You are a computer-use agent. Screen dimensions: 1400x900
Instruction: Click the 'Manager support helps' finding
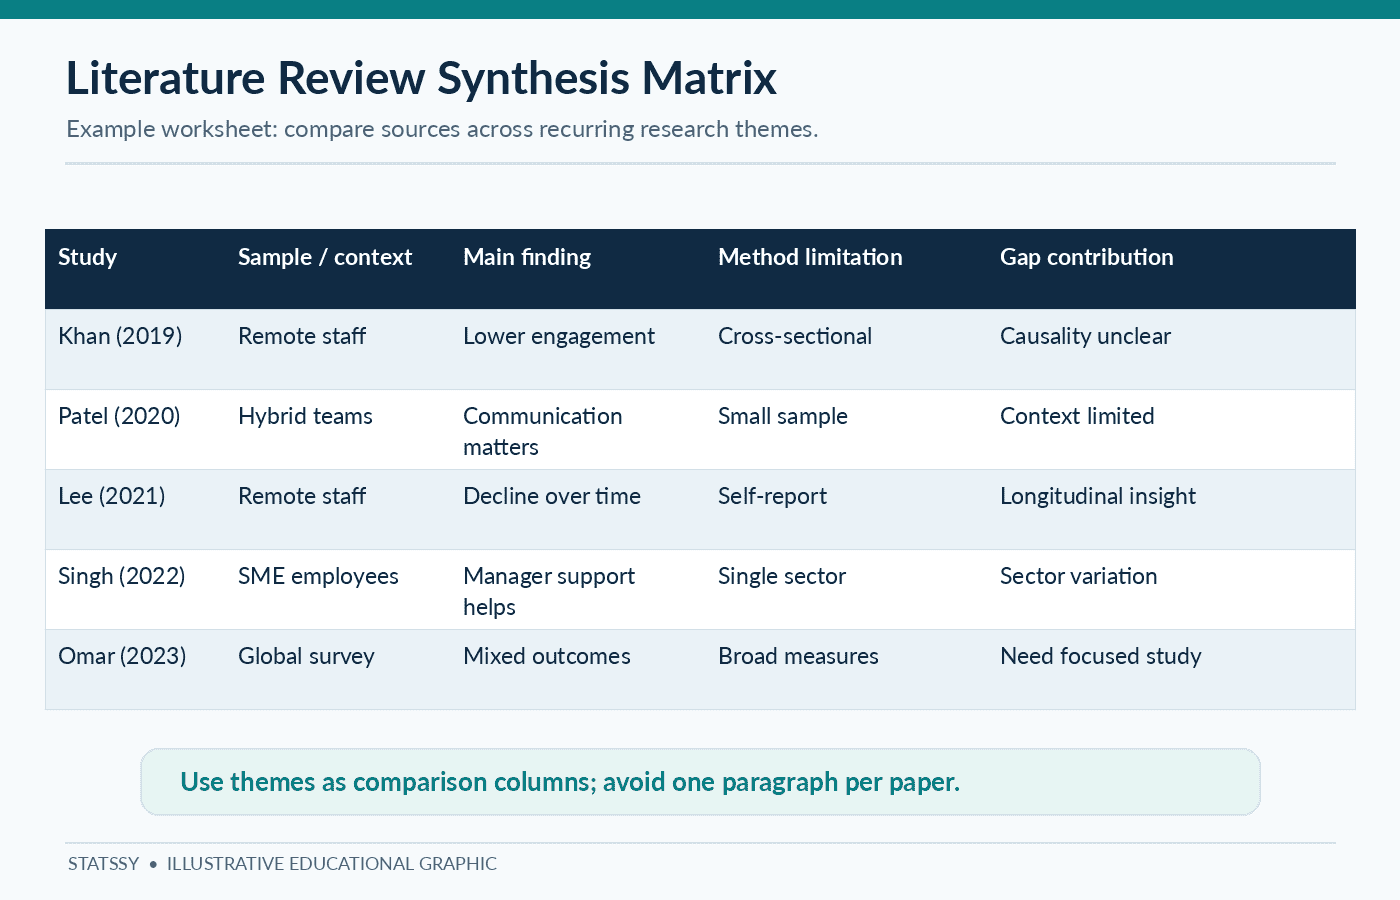[x=549, y=592]
